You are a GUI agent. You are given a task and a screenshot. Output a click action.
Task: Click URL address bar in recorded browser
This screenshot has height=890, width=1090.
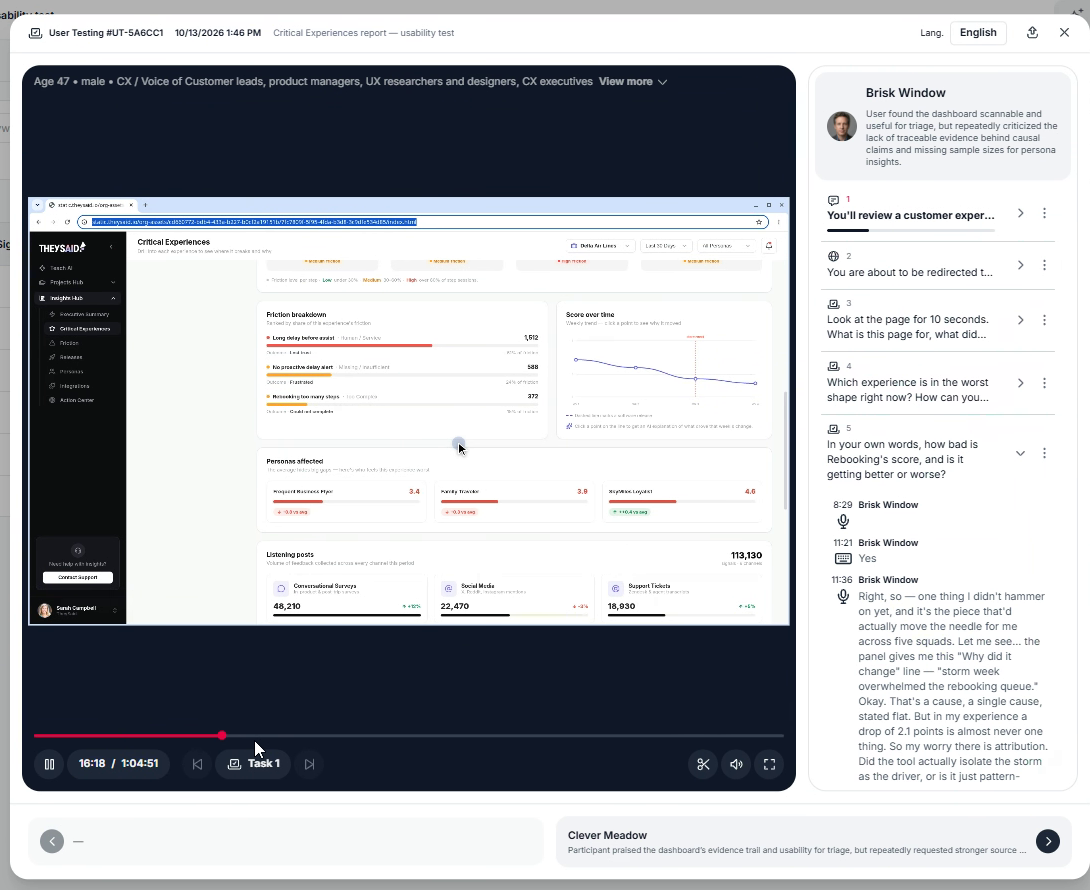pos(423,222)
